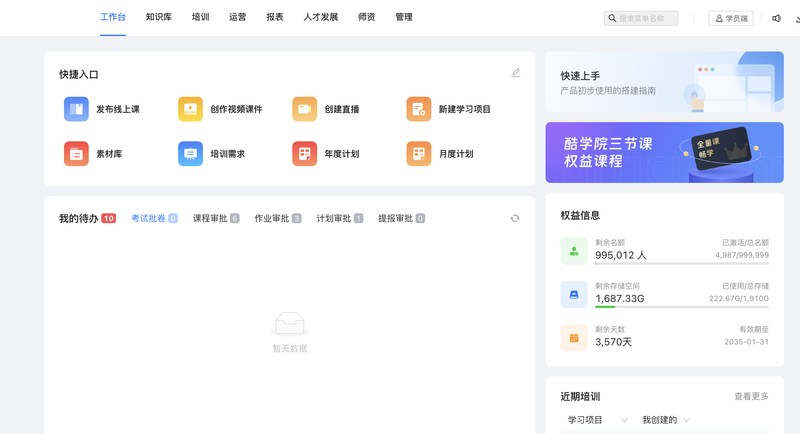This screenshot has width=800, height=434.
Task: Click the 培训需求 icon
Action: (x=190, y=154)
